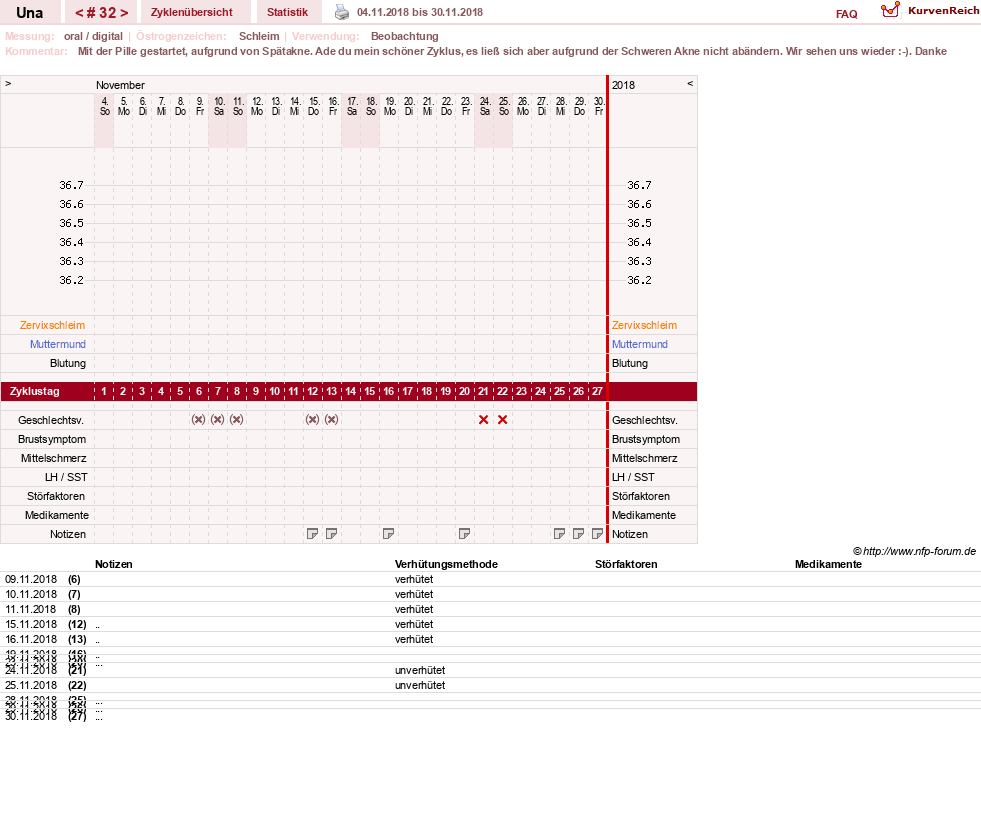Click the protected-intercourse mark on day 8

[x=236, y=420]
